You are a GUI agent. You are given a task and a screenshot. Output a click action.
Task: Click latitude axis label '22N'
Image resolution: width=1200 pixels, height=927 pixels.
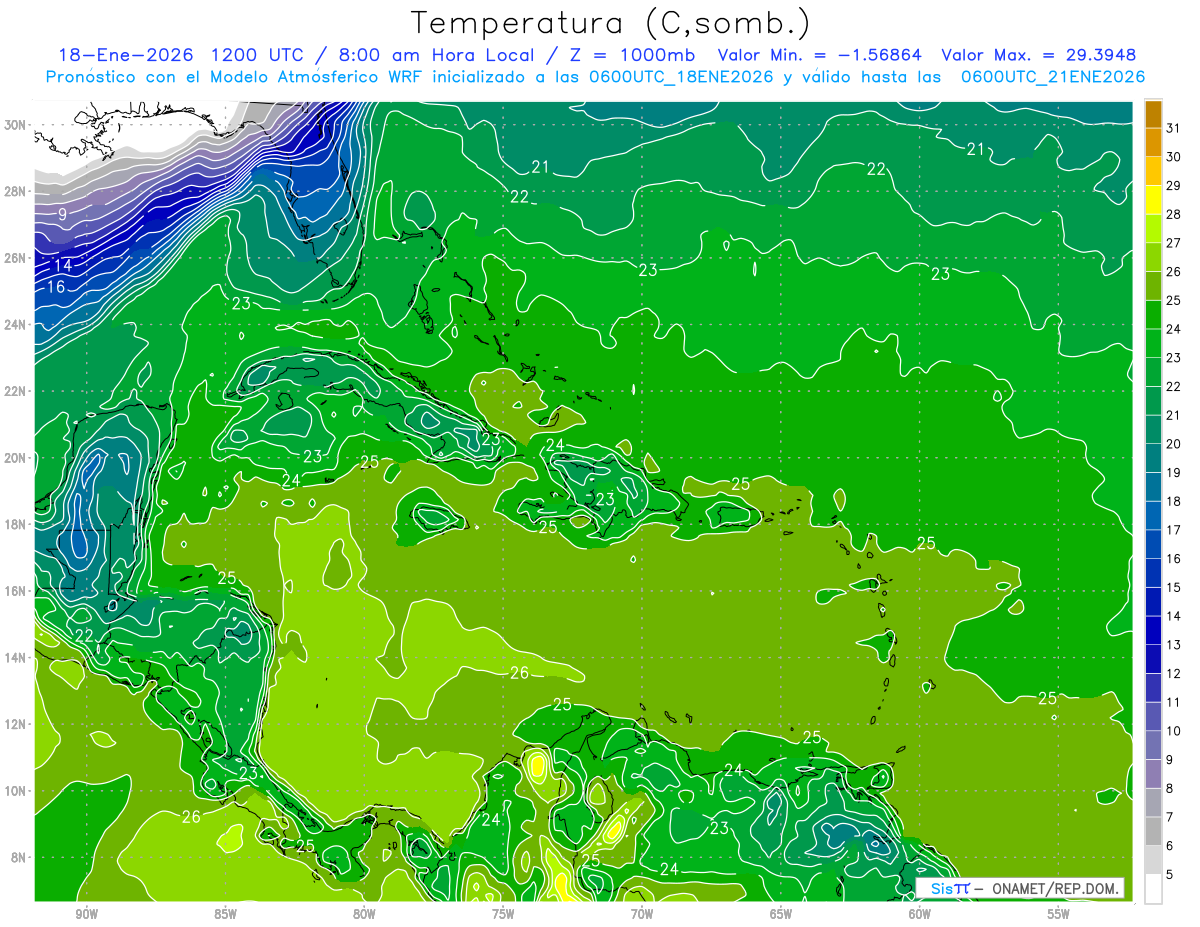click(x=17, y=391)
